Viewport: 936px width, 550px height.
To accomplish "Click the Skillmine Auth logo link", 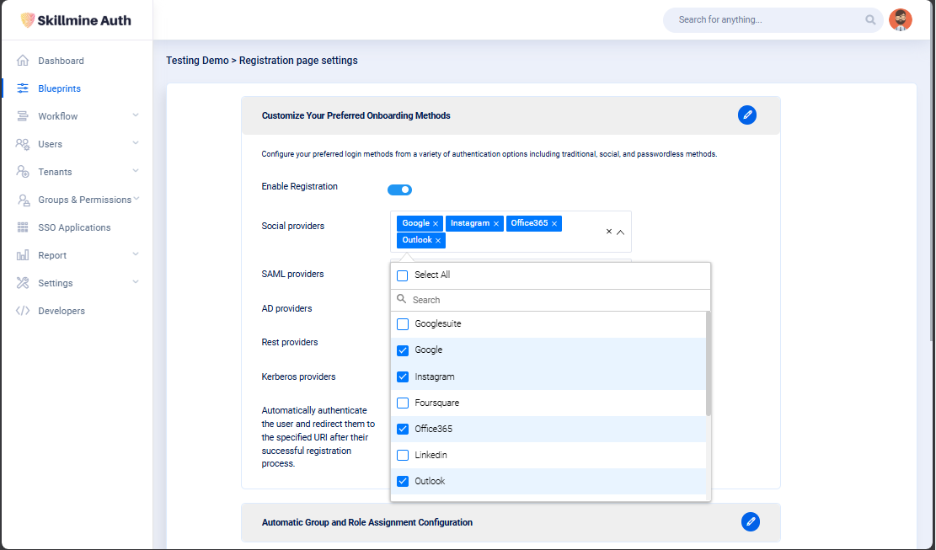I will point(76,20).
